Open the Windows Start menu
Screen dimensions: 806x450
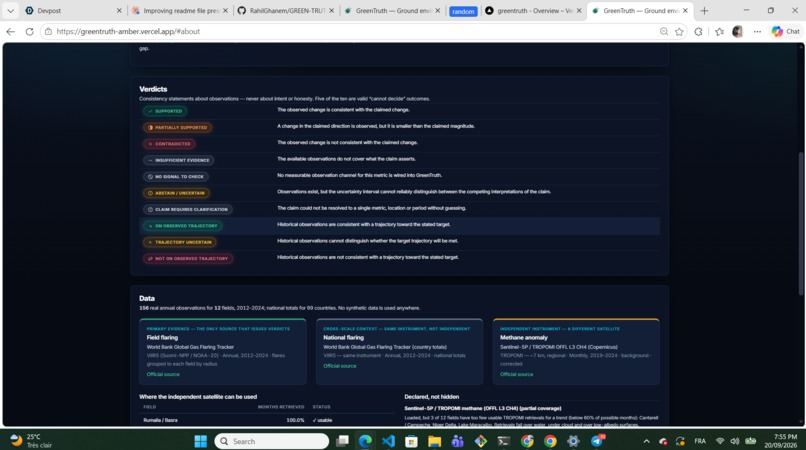[200, 441]
